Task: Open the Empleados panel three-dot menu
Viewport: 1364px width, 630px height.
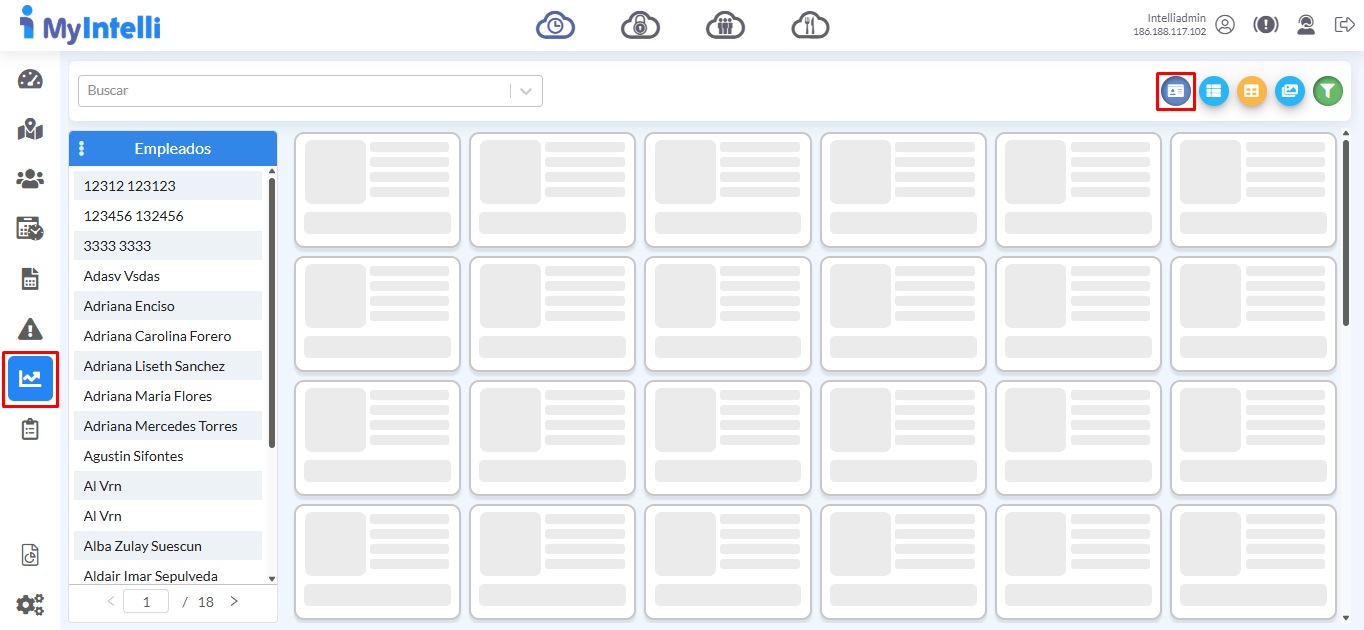Action: [82, 149]
